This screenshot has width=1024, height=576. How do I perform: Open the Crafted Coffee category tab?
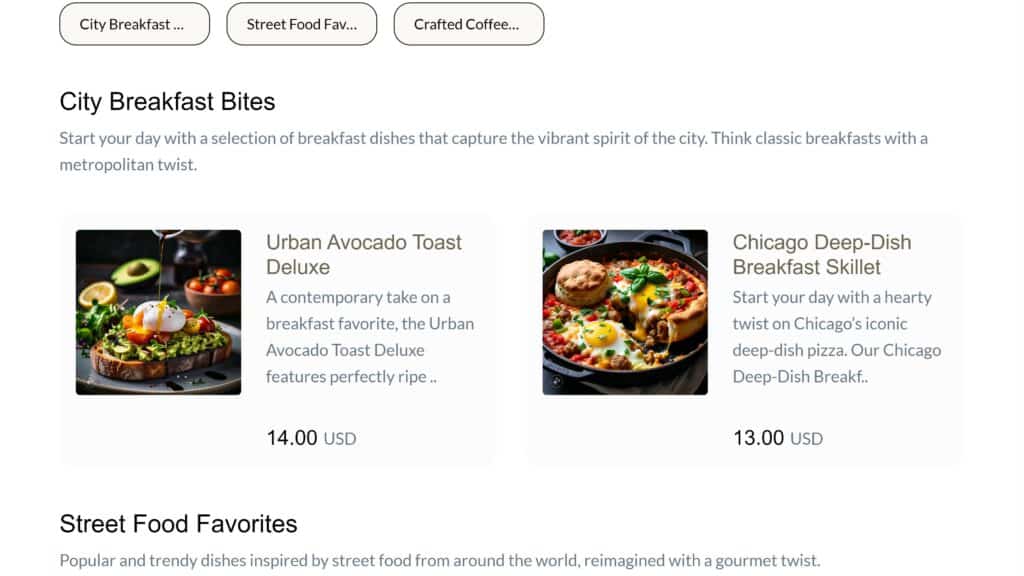coord(468,24)
